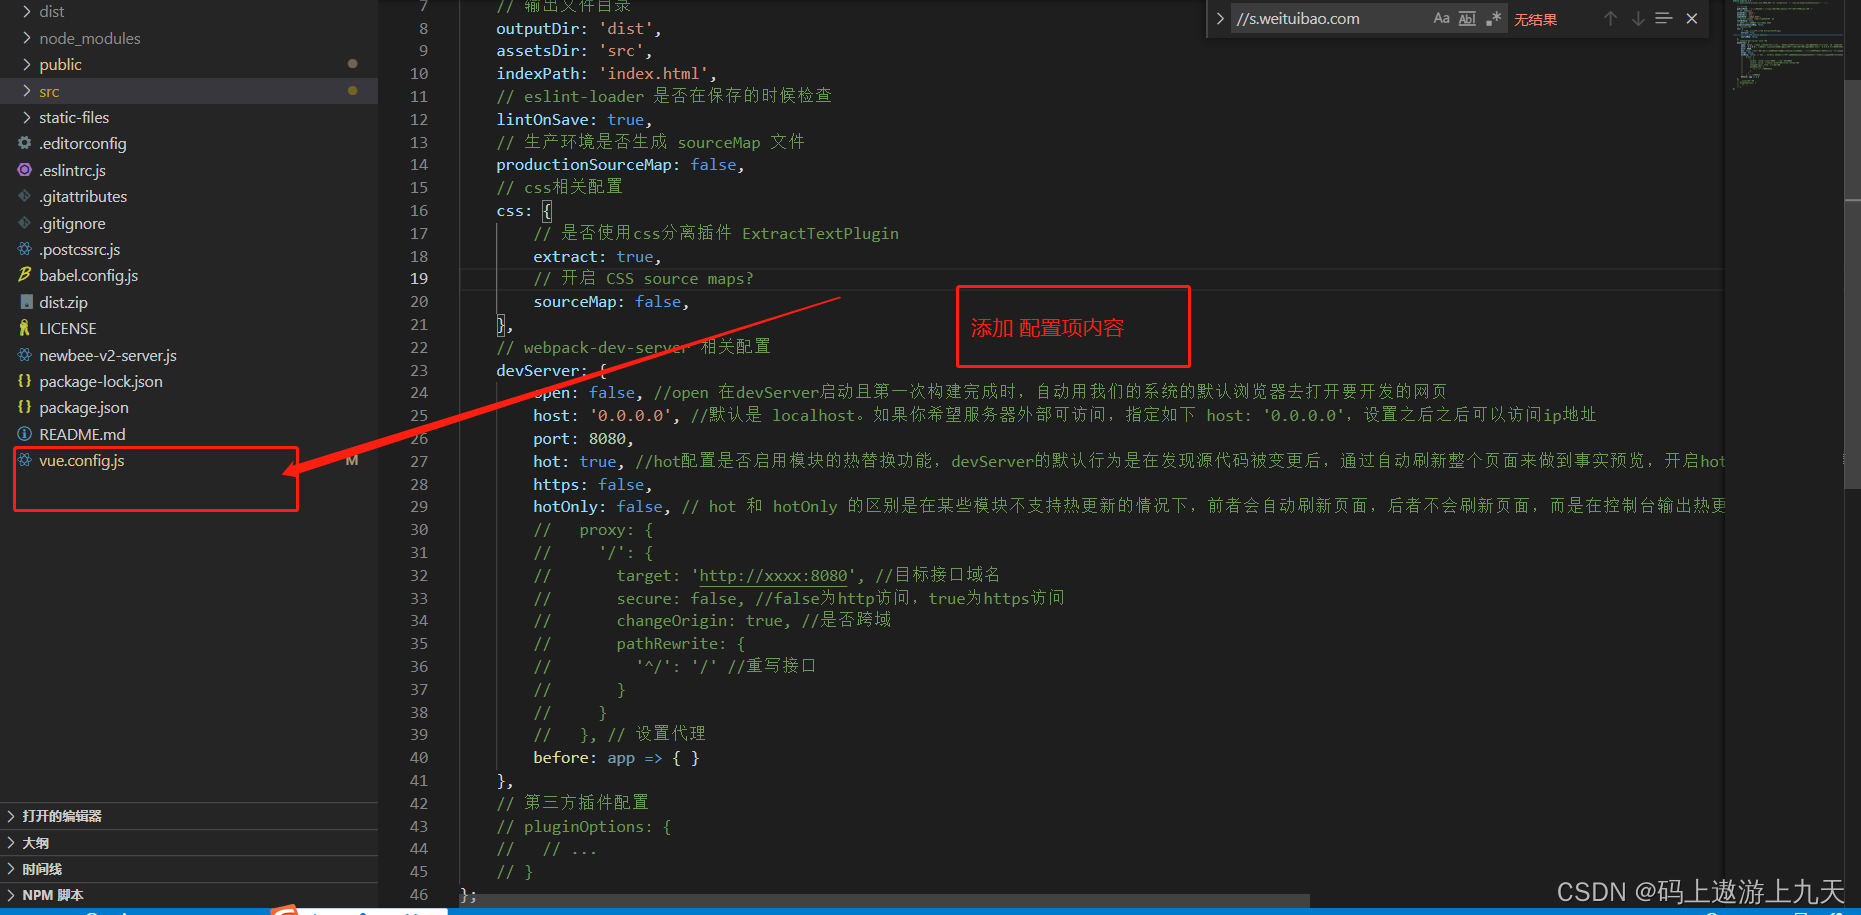Click the license icon beside LICENSE
The width and height of the screenshot is (1861, 915).
point(25,328)
